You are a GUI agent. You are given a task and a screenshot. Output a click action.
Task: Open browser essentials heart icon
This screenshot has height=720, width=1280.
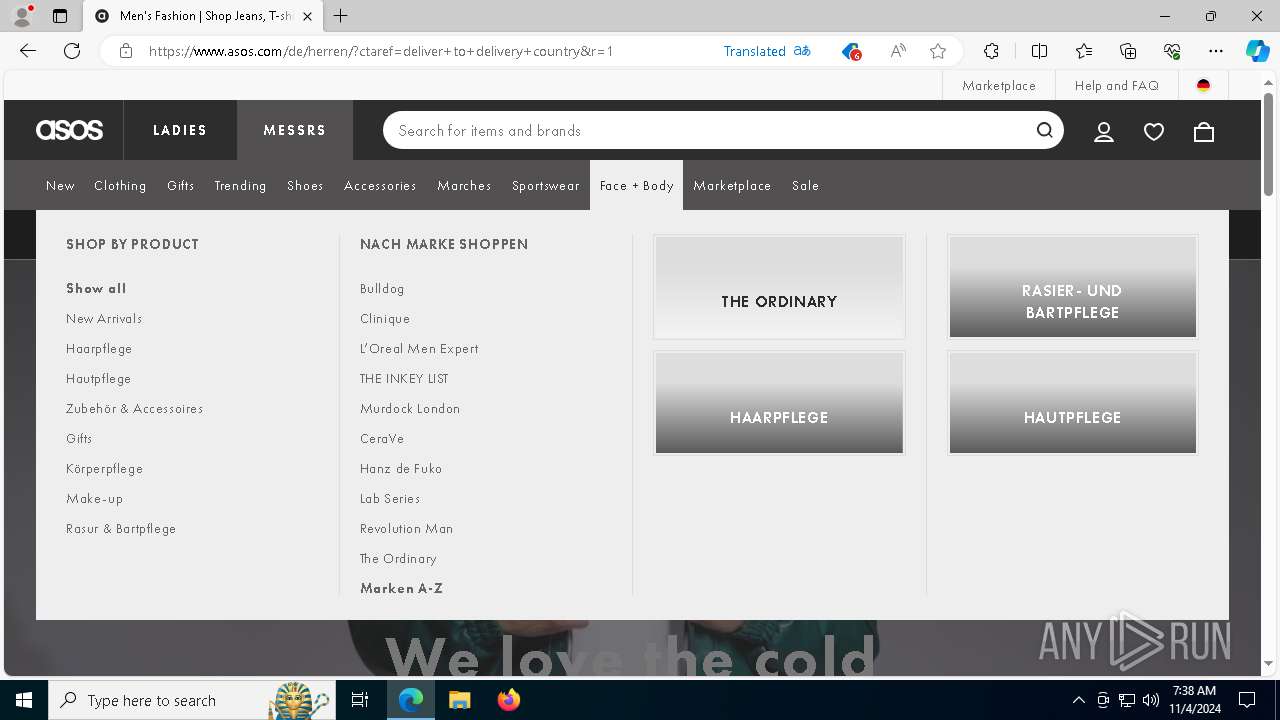pos(1172,51)
